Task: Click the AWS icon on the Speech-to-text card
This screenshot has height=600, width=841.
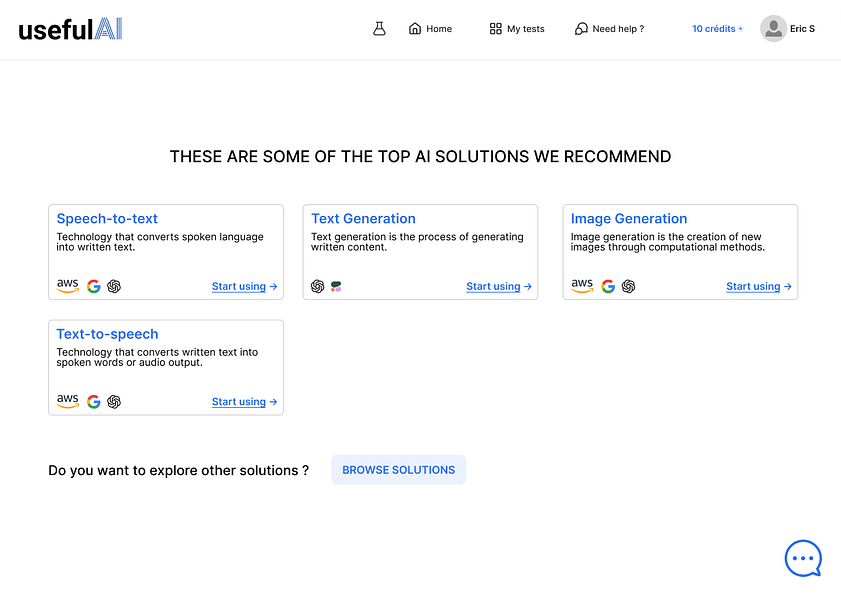Action: [x=67, y=286]
